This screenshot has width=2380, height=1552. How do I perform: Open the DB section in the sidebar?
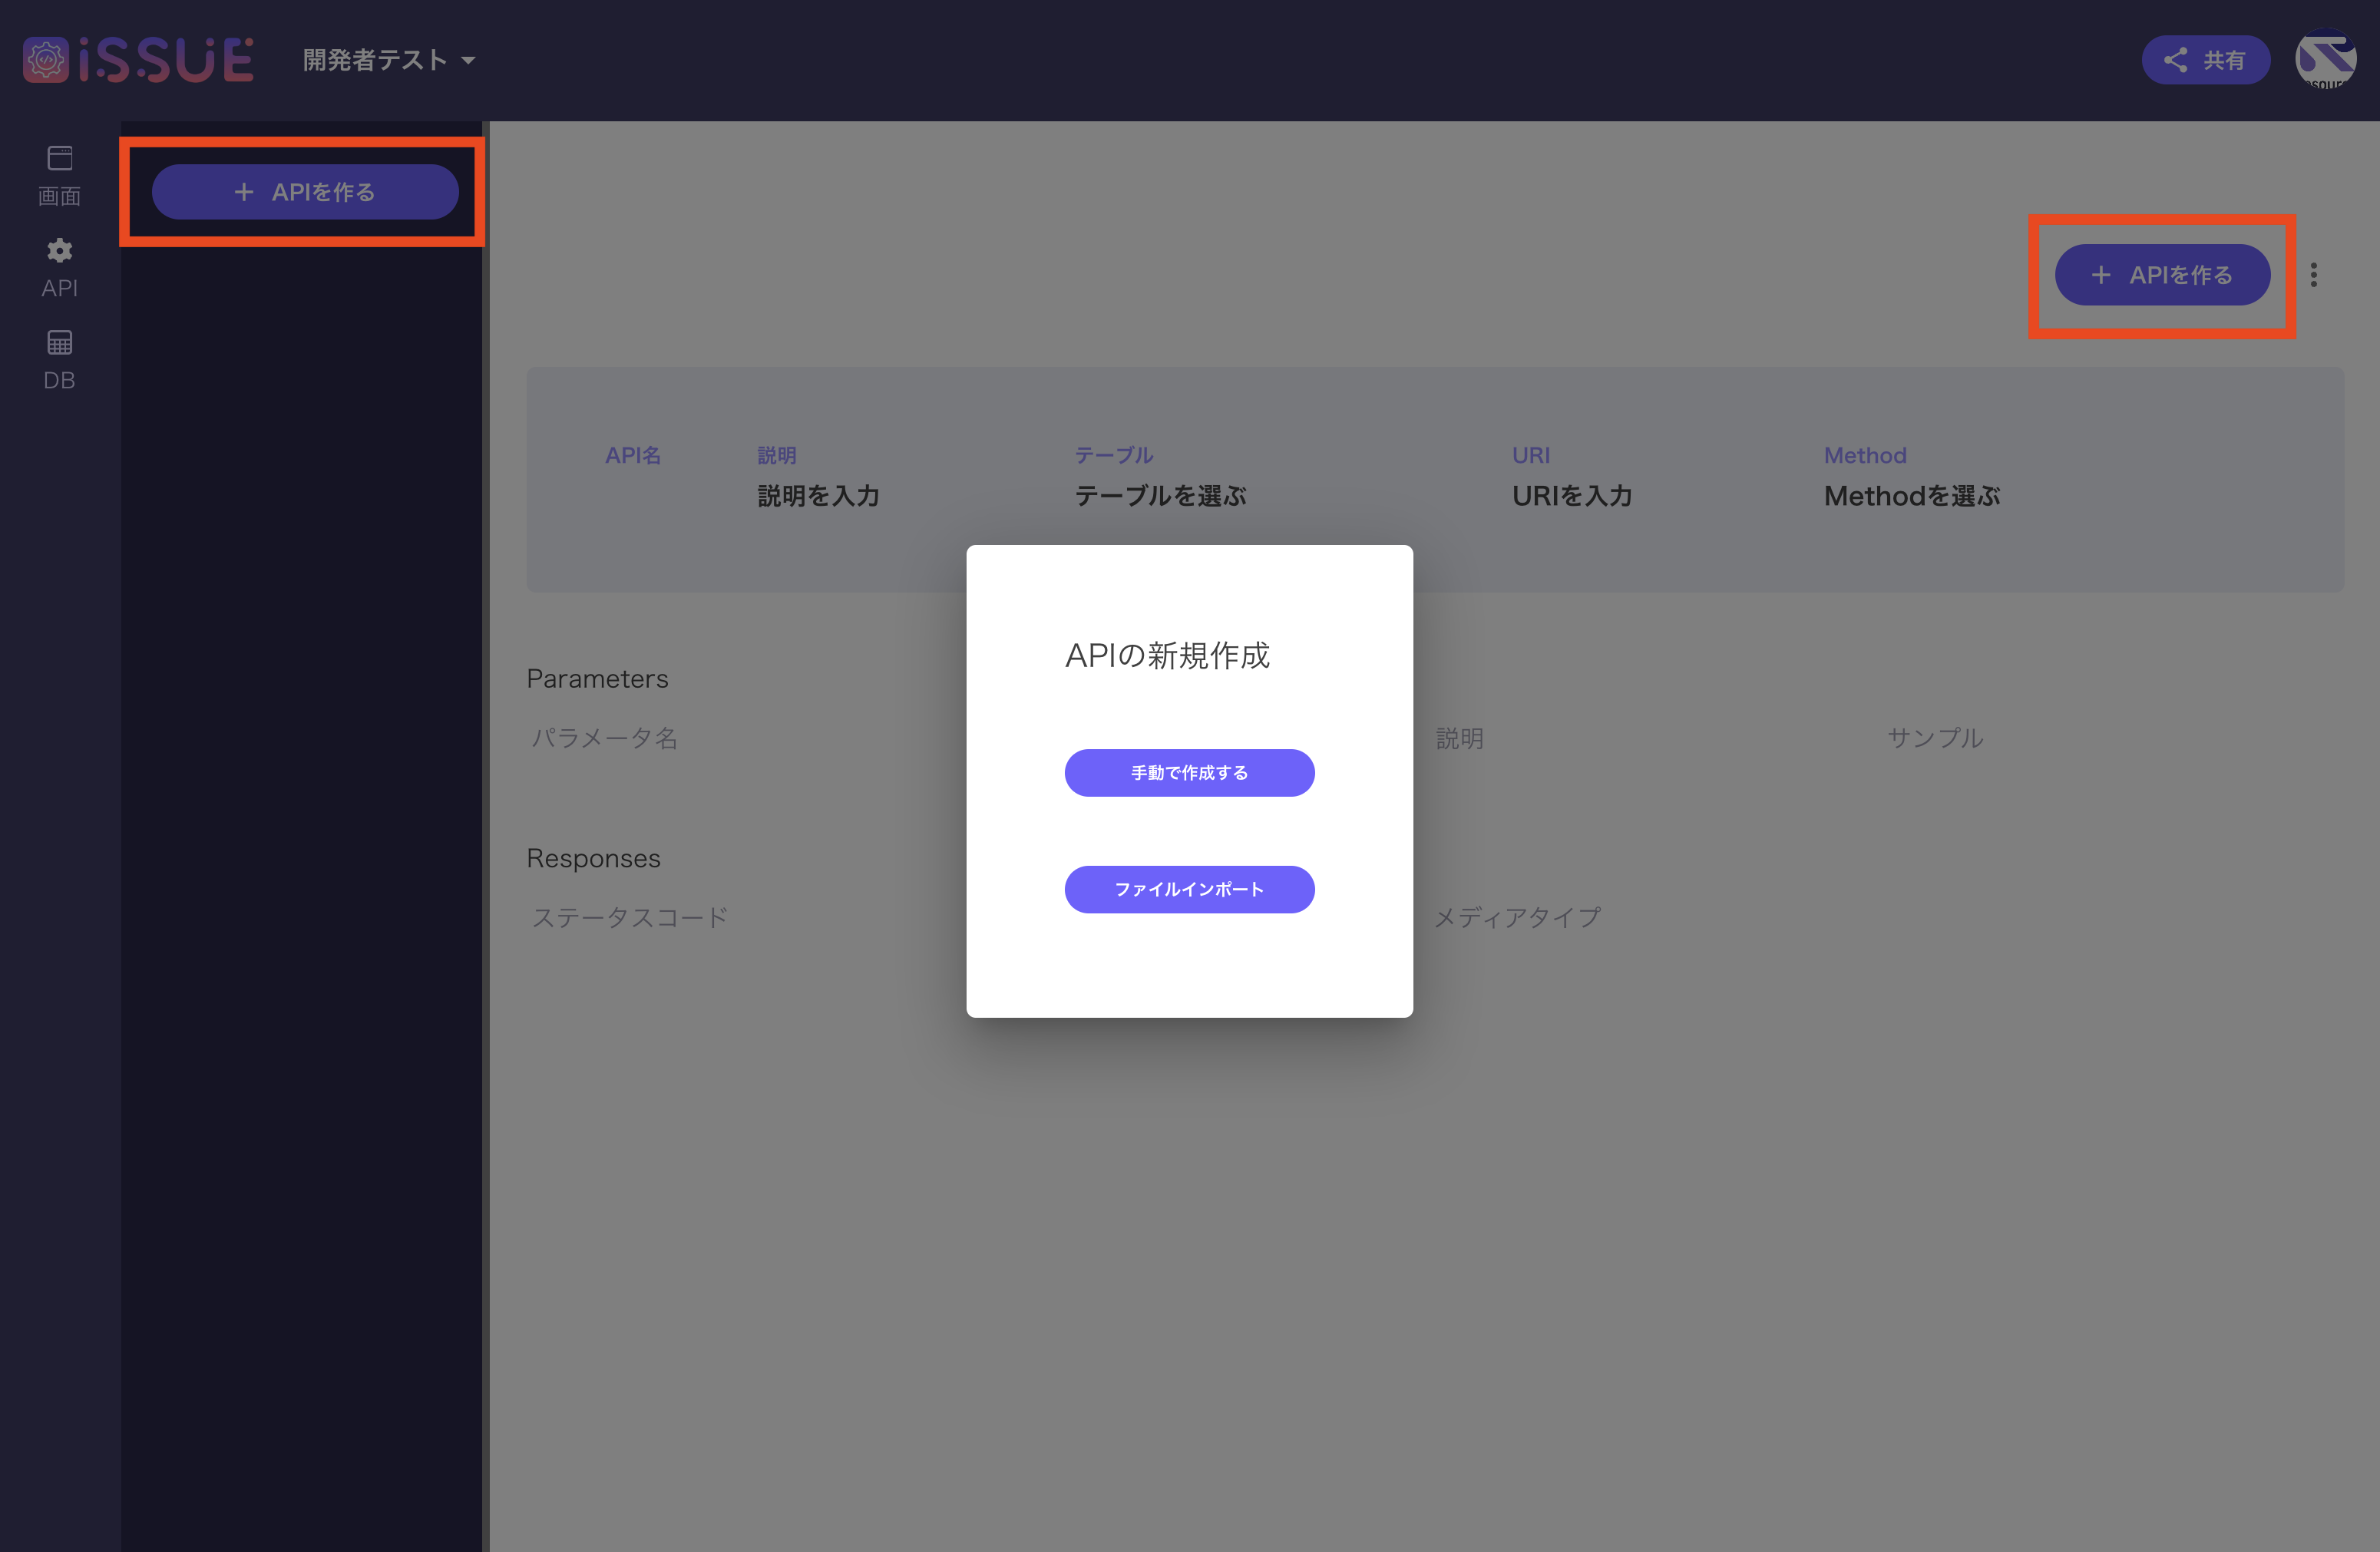point(60,360)
